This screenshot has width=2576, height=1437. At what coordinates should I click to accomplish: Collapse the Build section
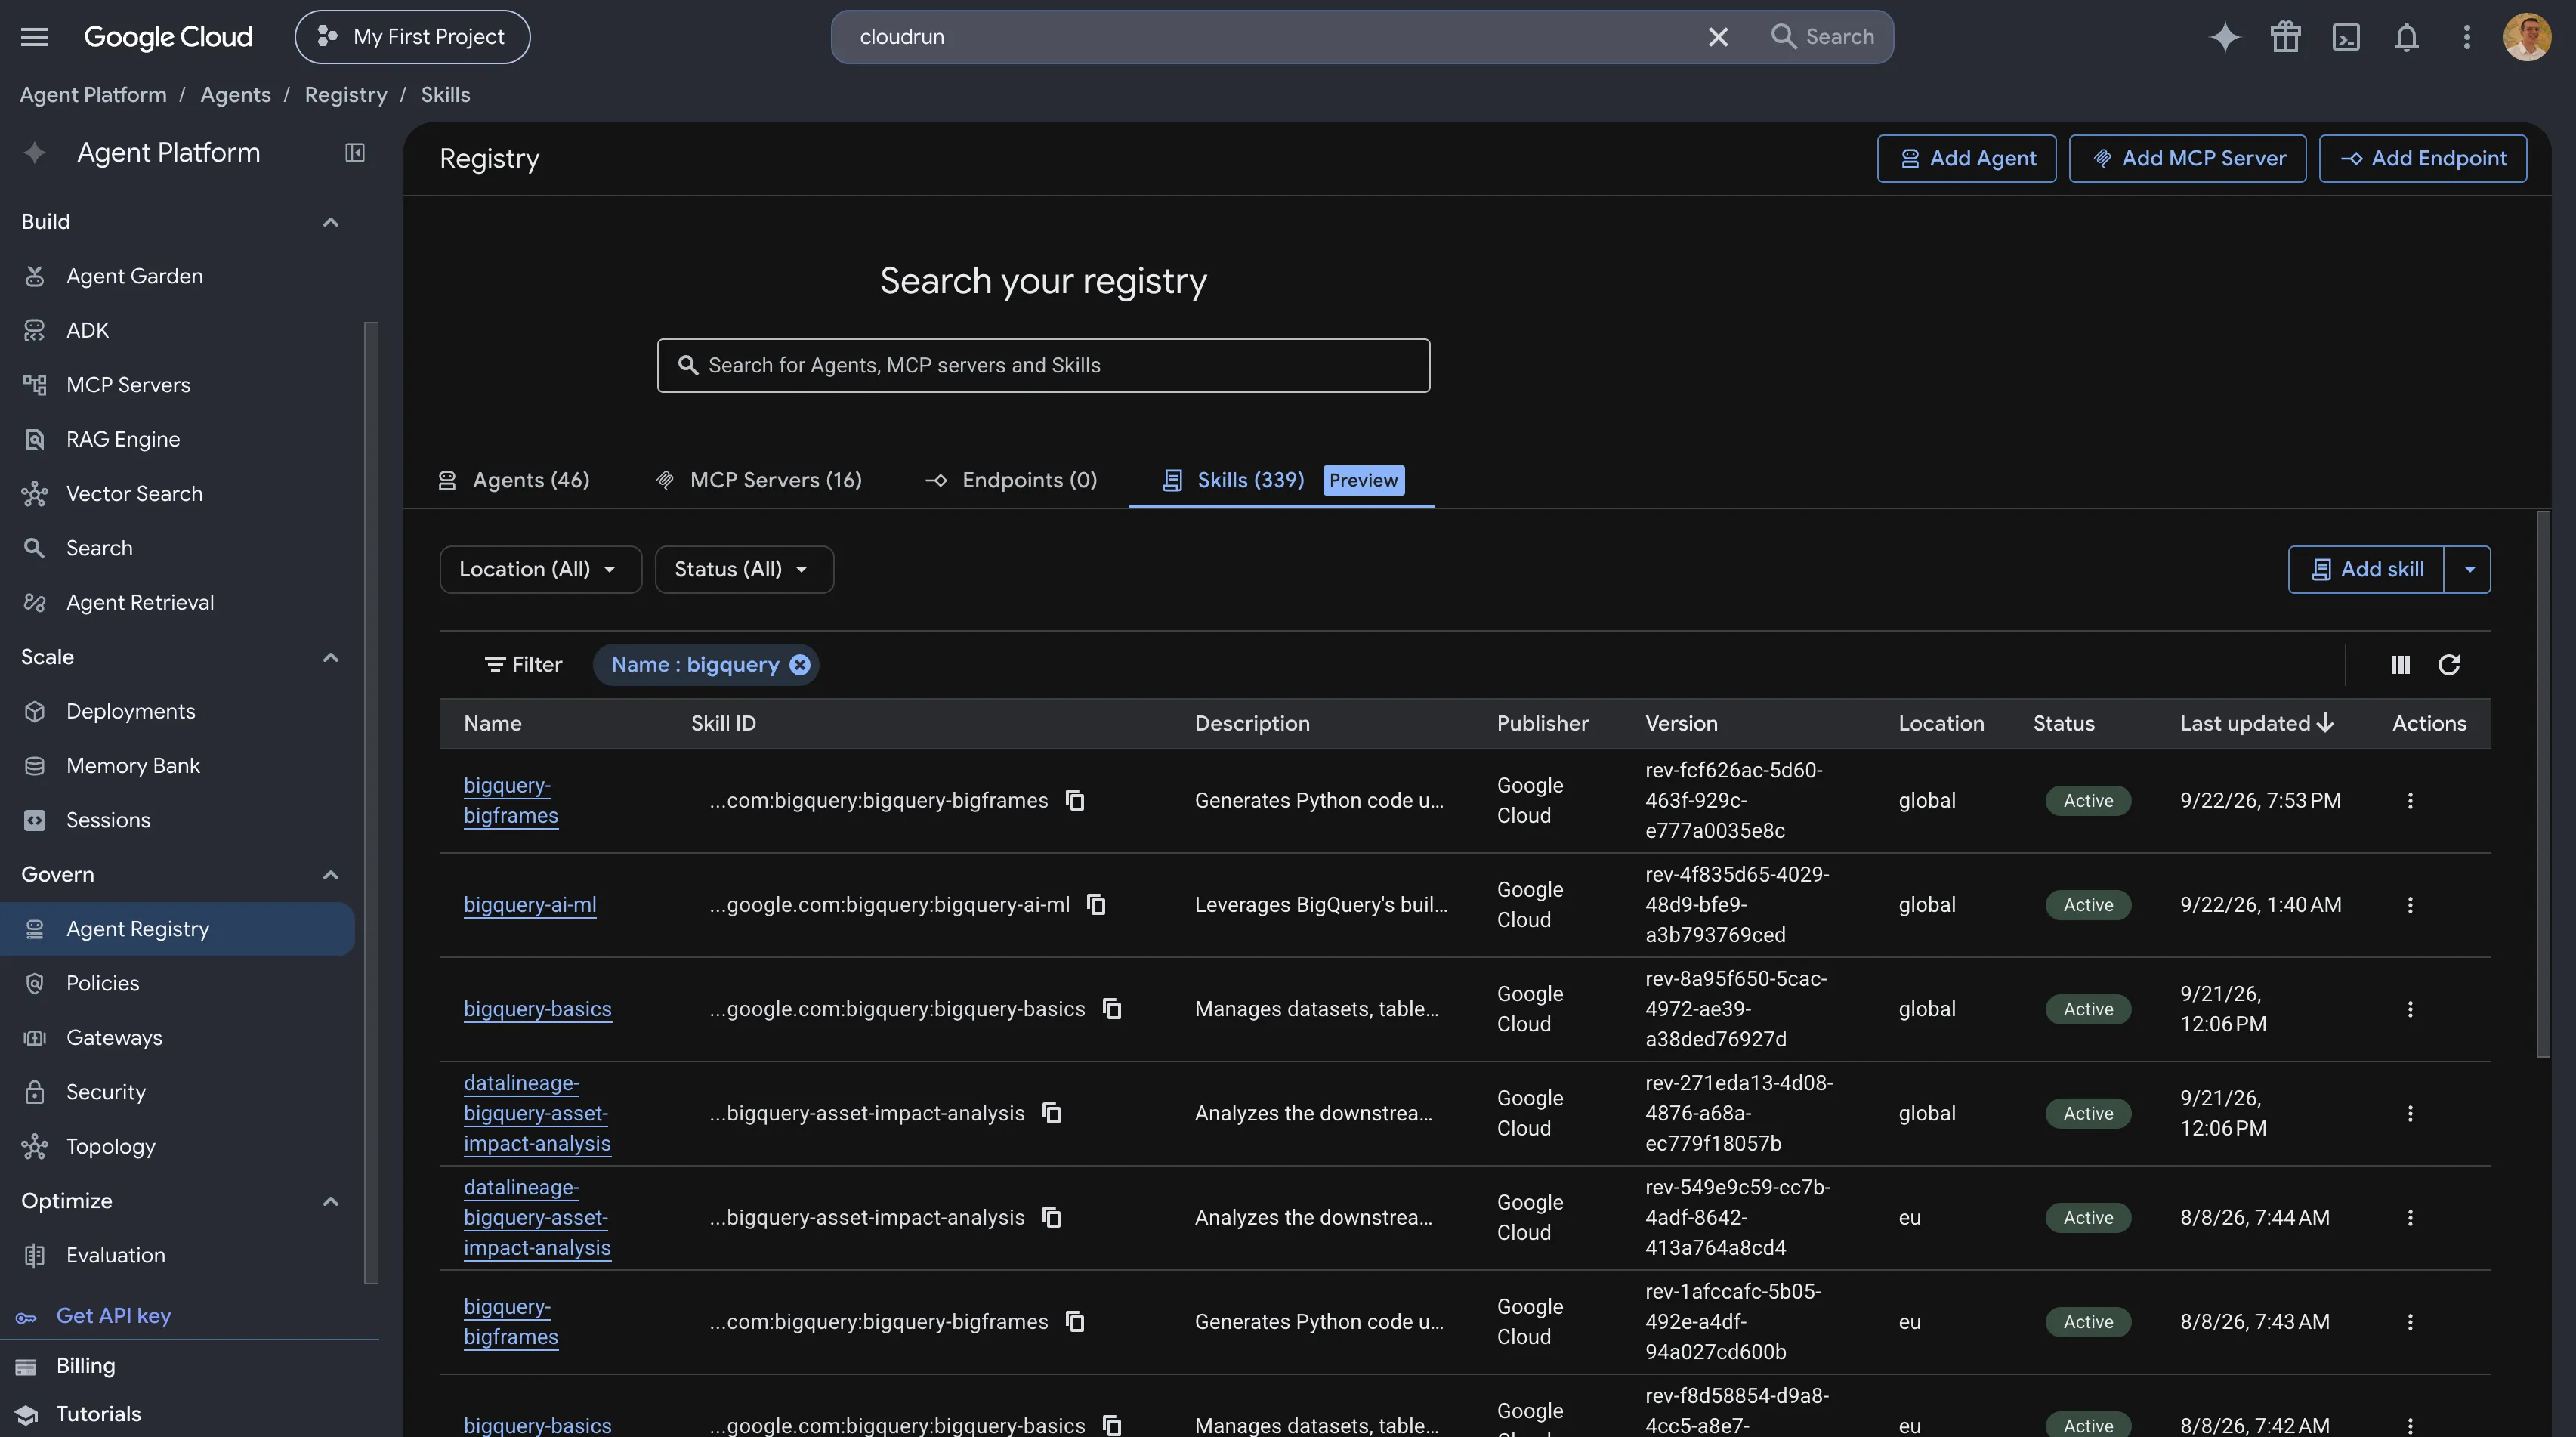click(x=331, y=222)
